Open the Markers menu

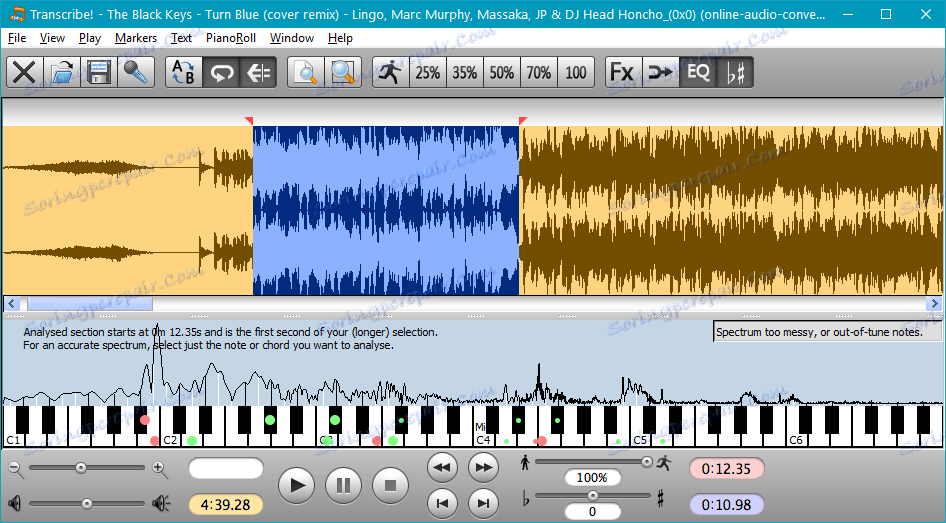point(135,38)
